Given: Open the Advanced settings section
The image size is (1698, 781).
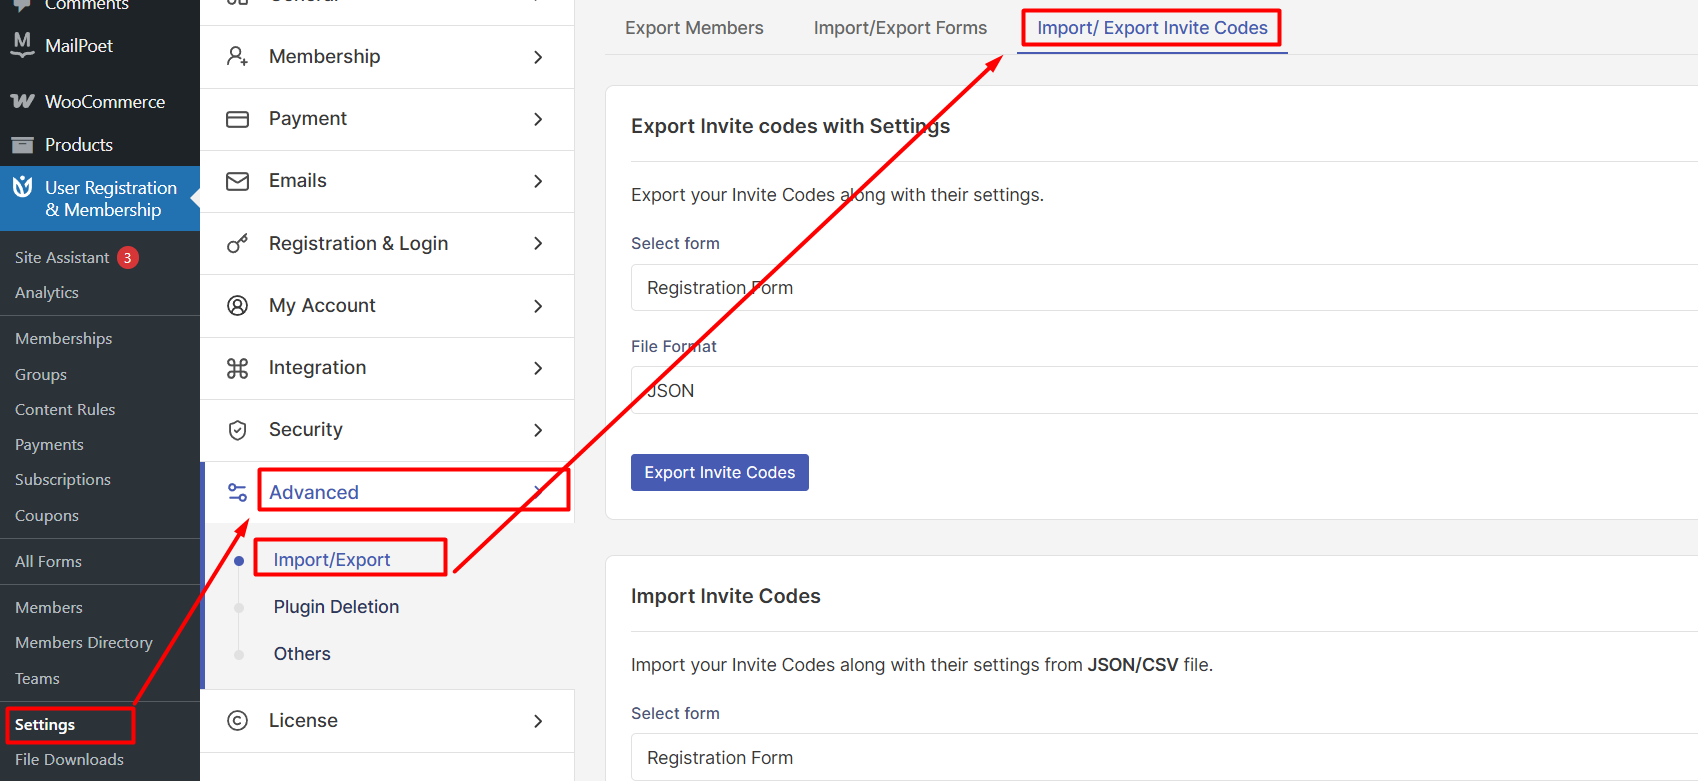Looking at the screenshot, I should click(x=389, y=492).
